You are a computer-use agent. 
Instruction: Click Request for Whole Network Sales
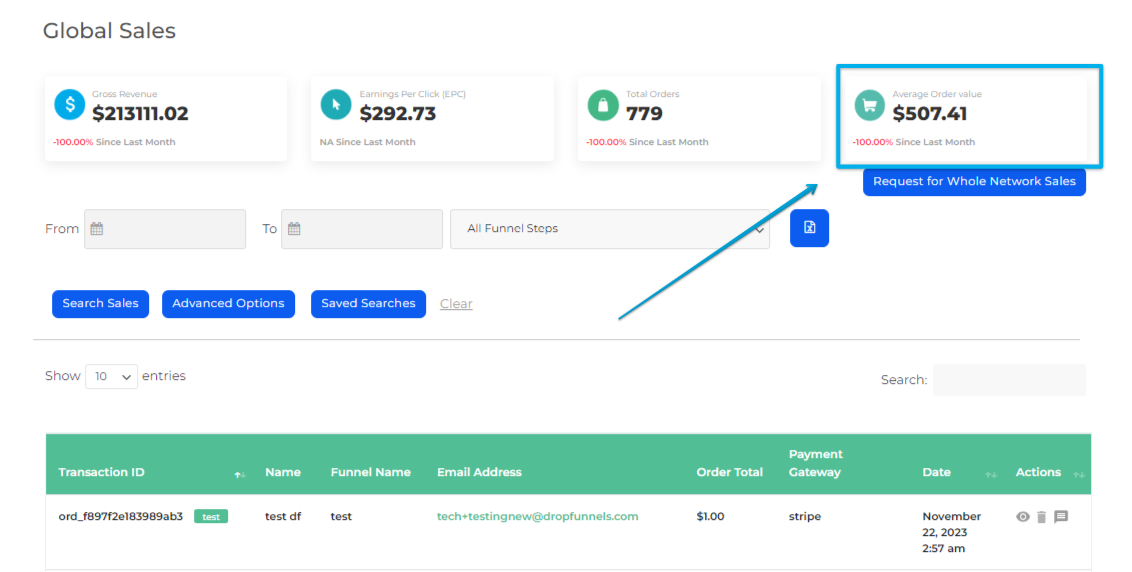point(974,182)
